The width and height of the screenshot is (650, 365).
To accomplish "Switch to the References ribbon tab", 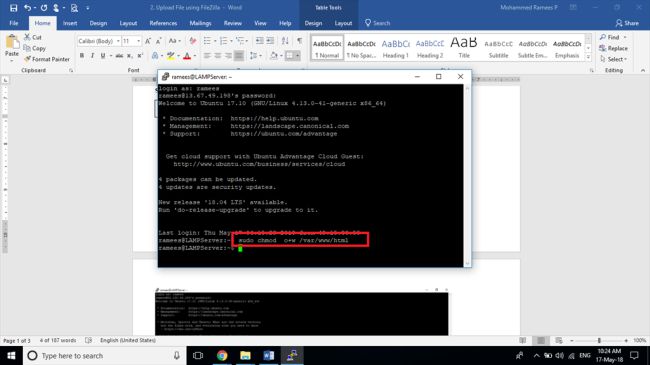I will (163, 23).
